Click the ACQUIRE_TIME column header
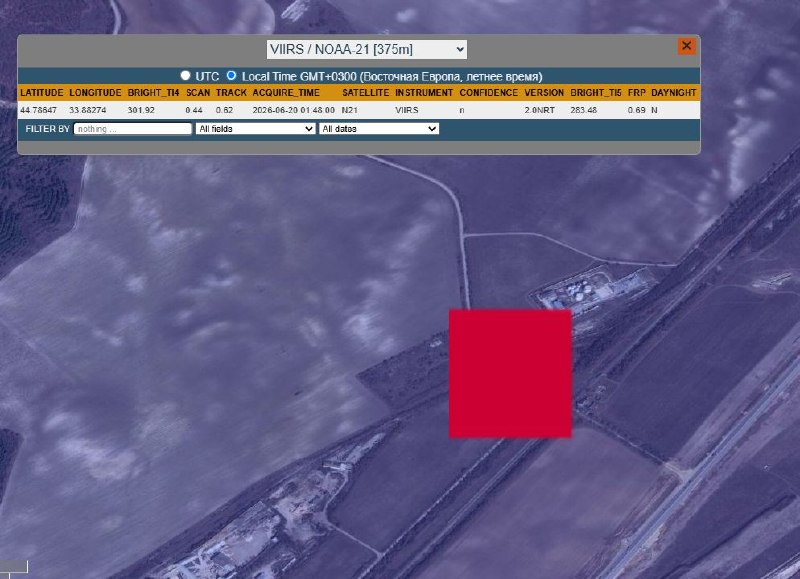The image size is (800, 579). click(x=286, y=93)
